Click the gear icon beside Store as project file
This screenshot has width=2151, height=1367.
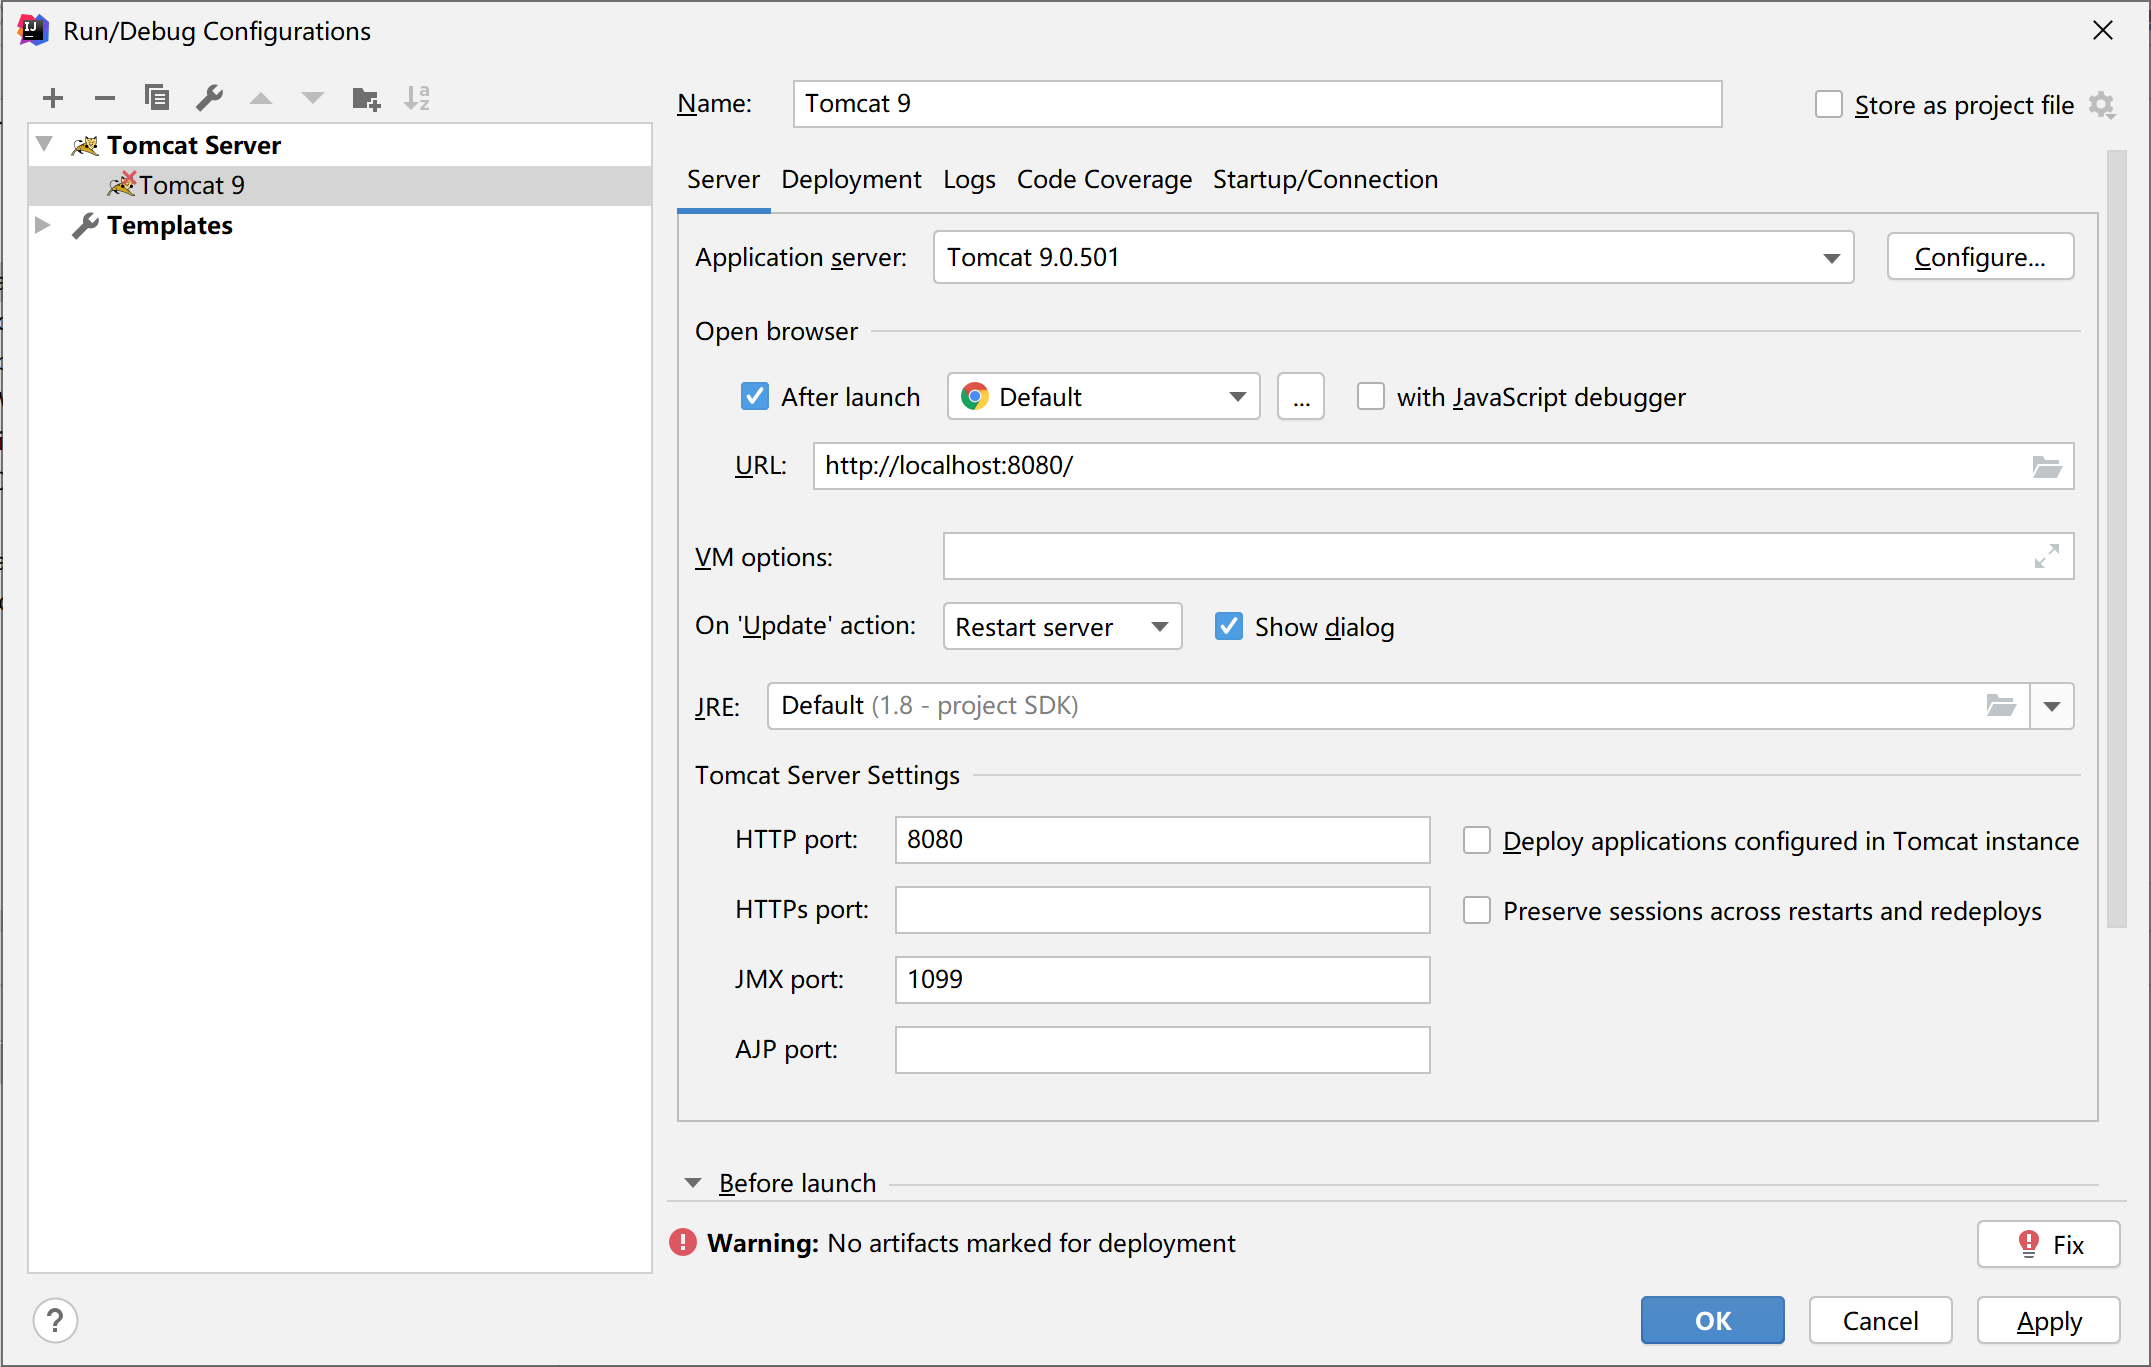[2102, 105]
